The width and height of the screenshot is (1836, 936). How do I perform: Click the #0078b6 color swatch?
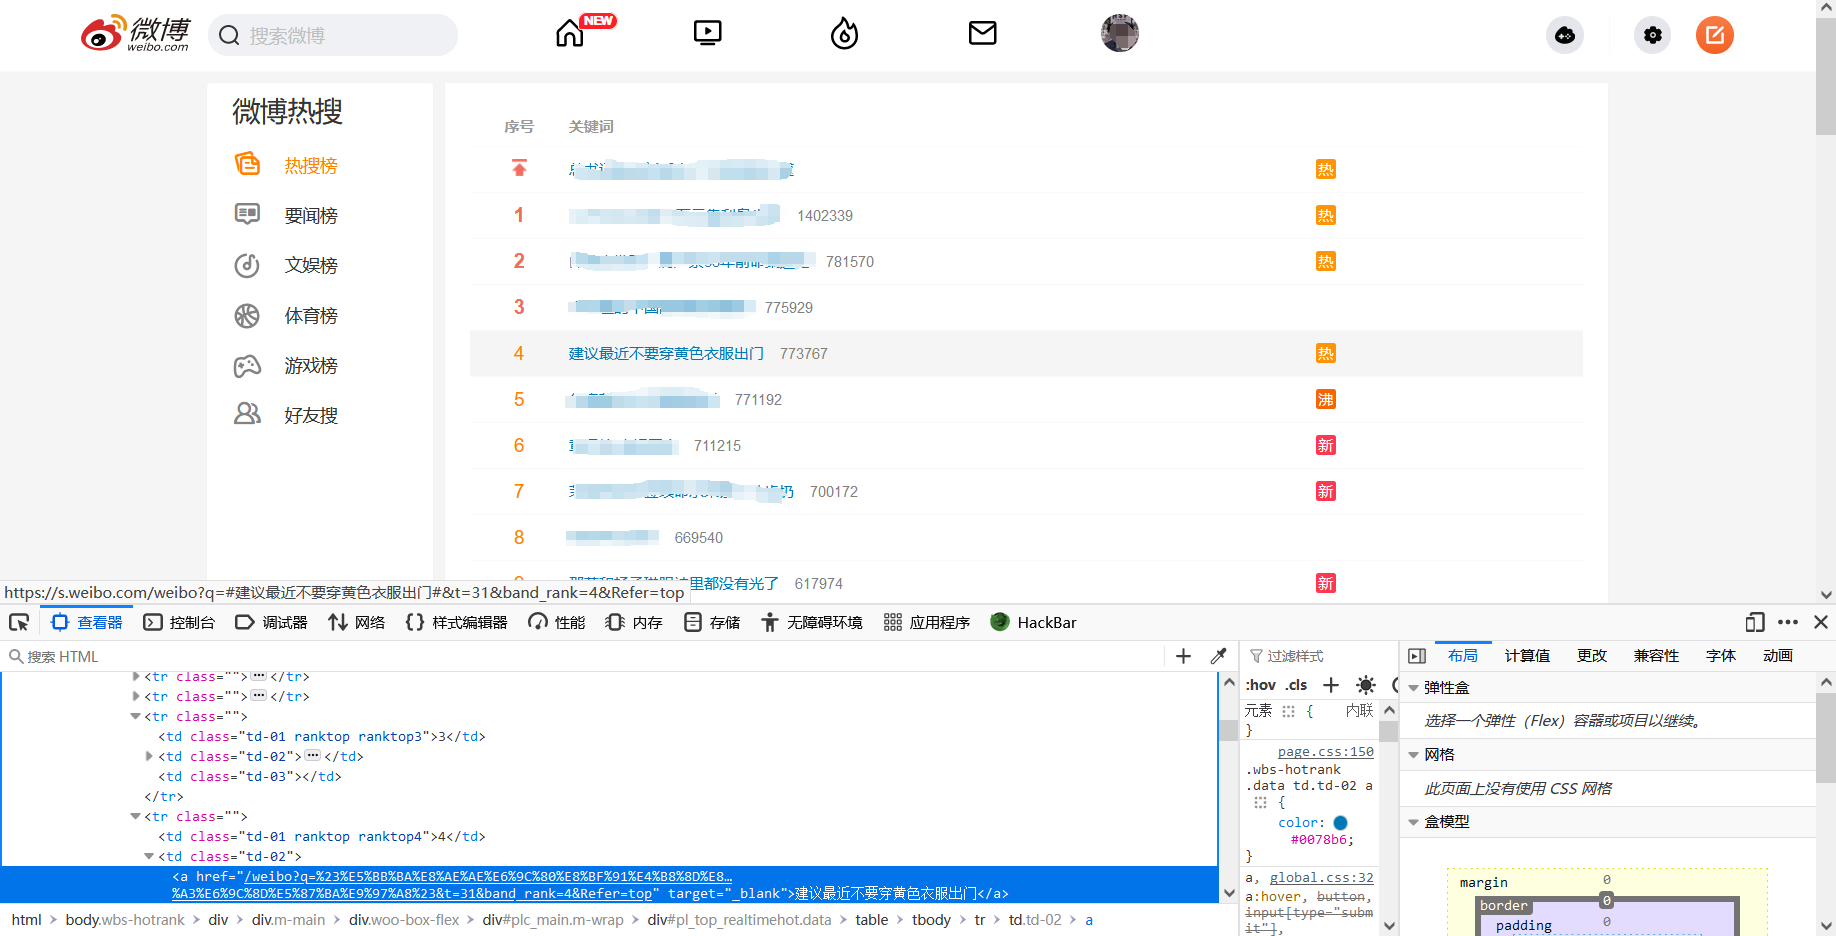coord(1341,823)
